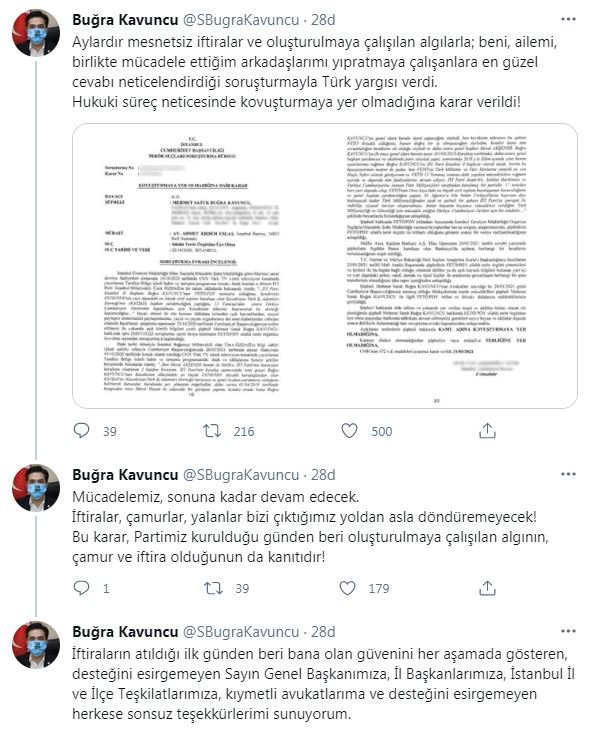Click profile avatar on second tweet
600x731 pixels.
(36, 488)
